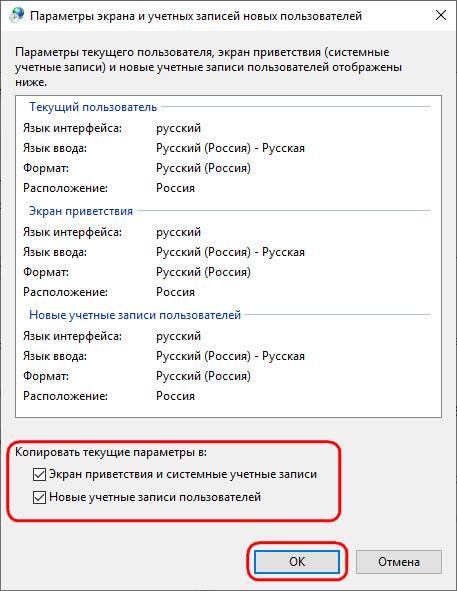Close the dialog with the X button
The height and width of the screenshot is (591, 457).
pyautogui.click(x=441, y=15)
